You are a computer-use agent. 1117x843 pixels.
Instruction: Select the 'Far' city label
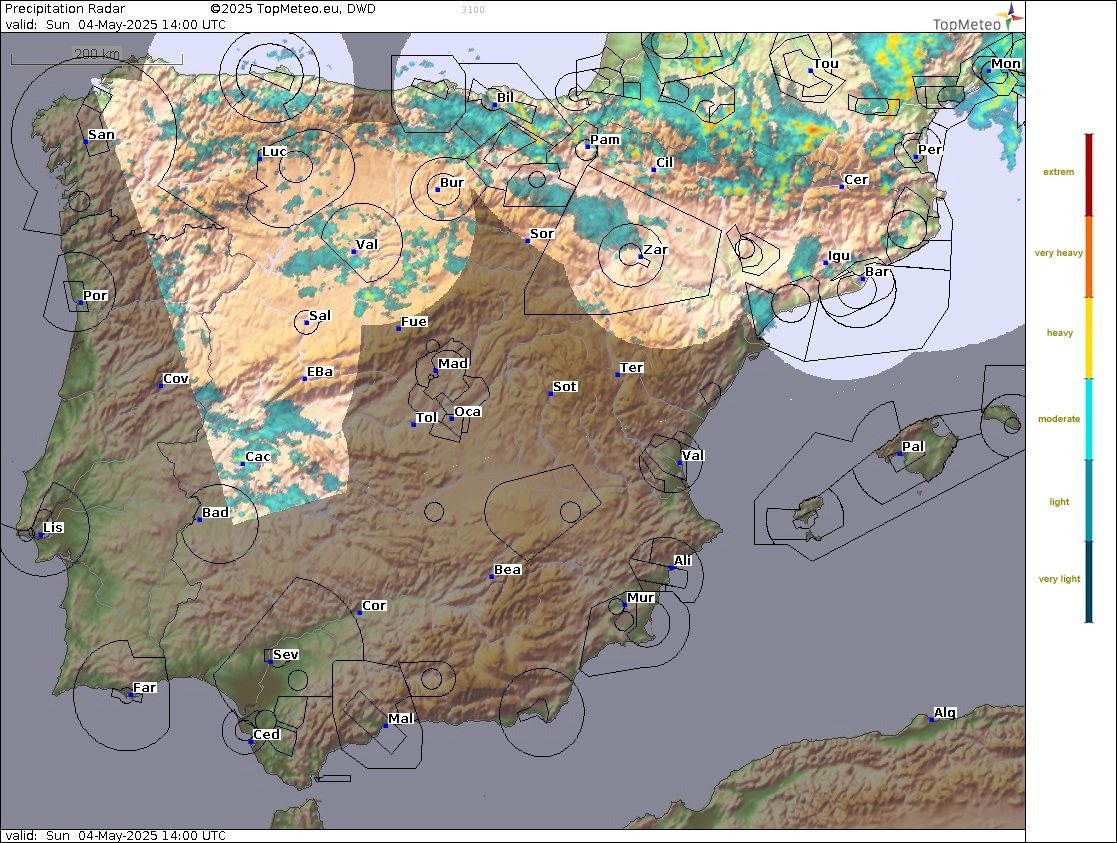[x=145, y=688]
